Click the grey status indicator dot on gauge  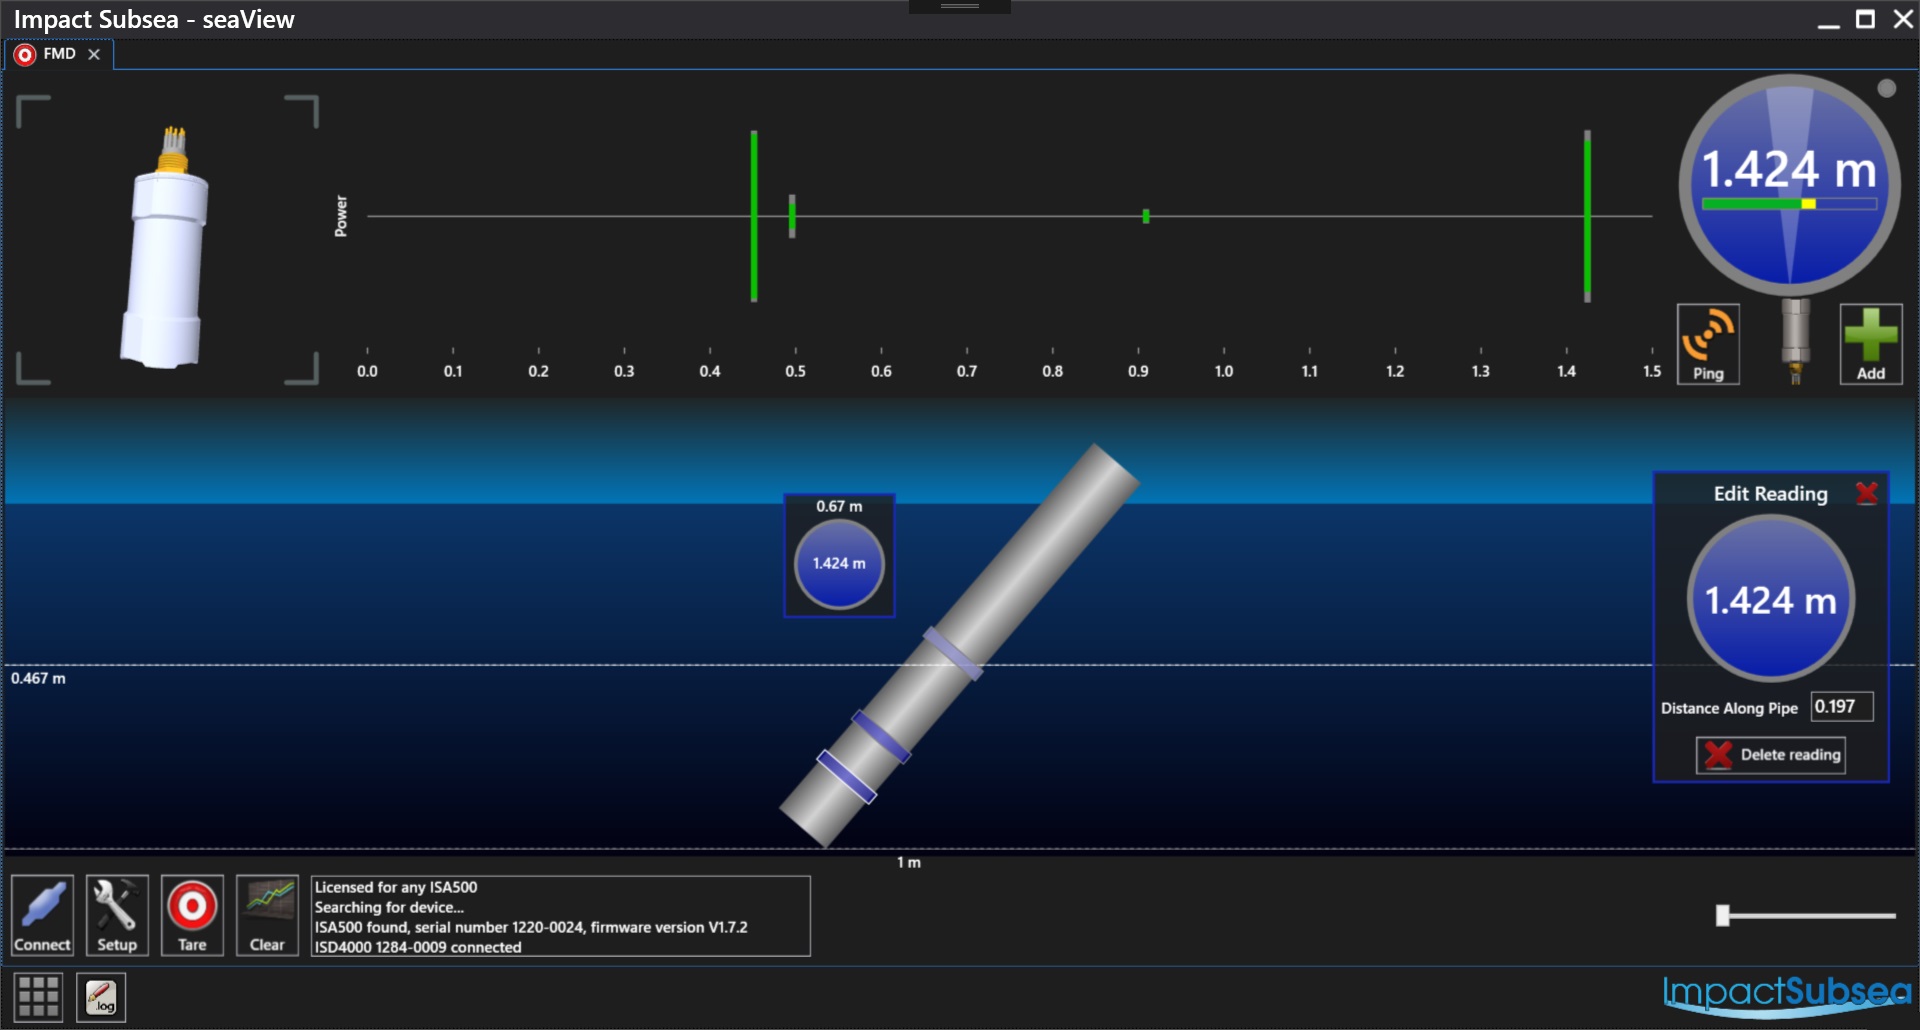coord(1887,88)
